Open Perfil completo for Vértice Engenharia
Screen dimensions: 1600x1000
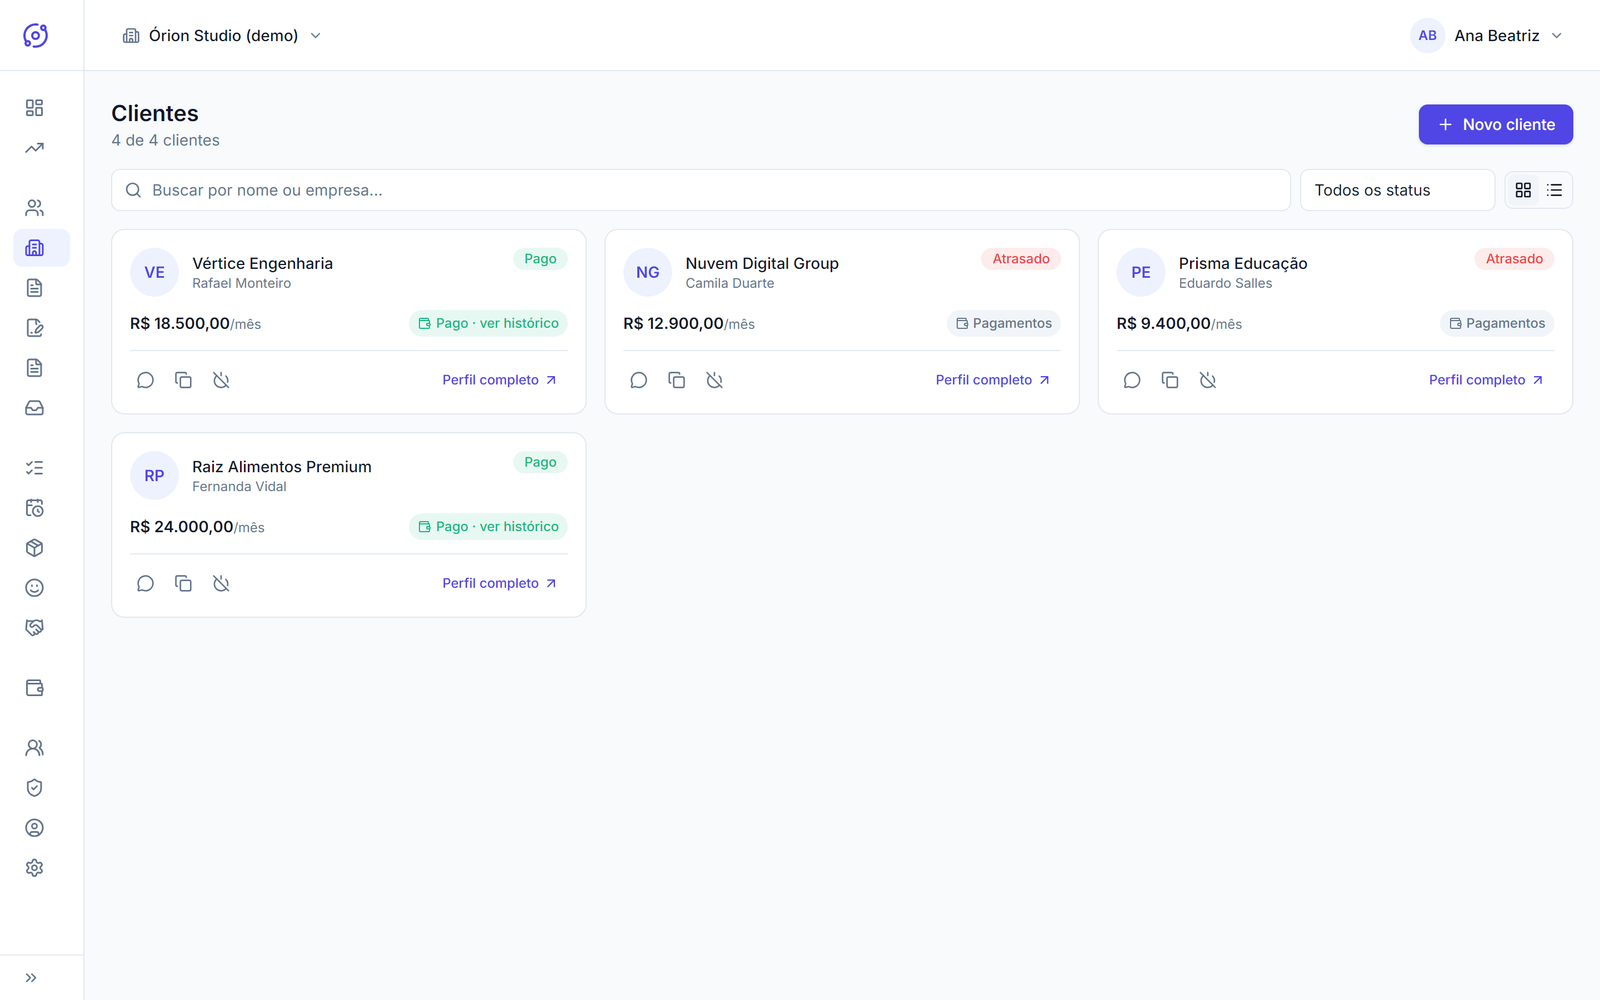tap(500, 380)
